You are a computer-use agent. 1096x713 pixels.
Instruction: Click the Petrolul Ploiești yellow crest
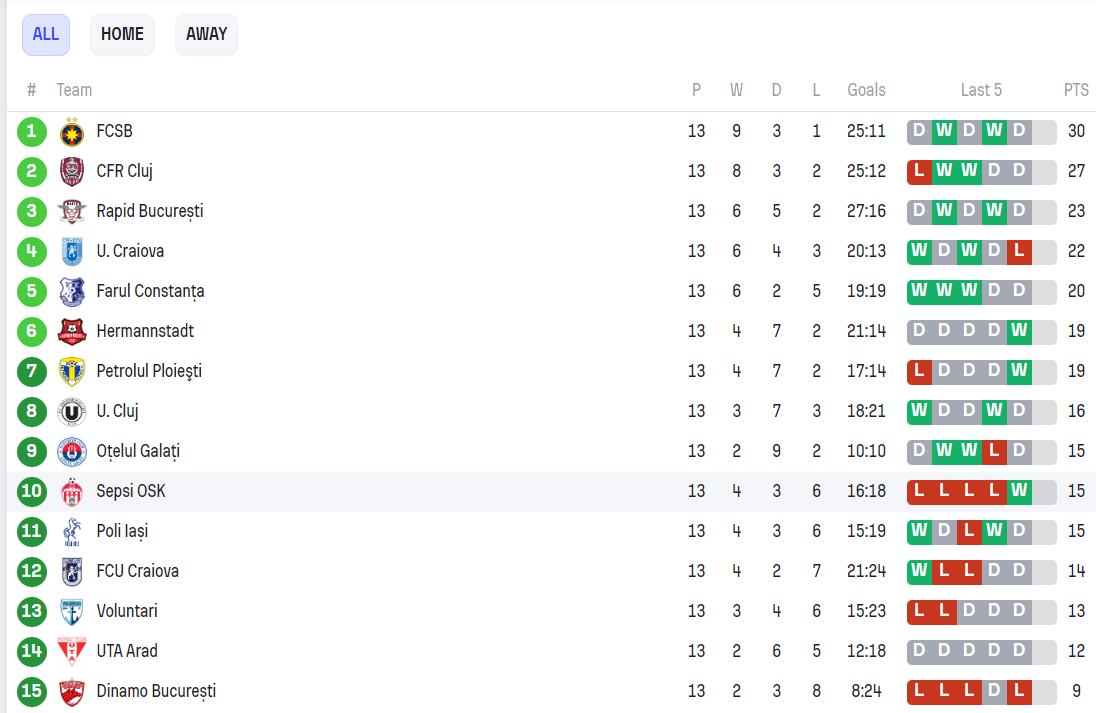tap(71, 371)
